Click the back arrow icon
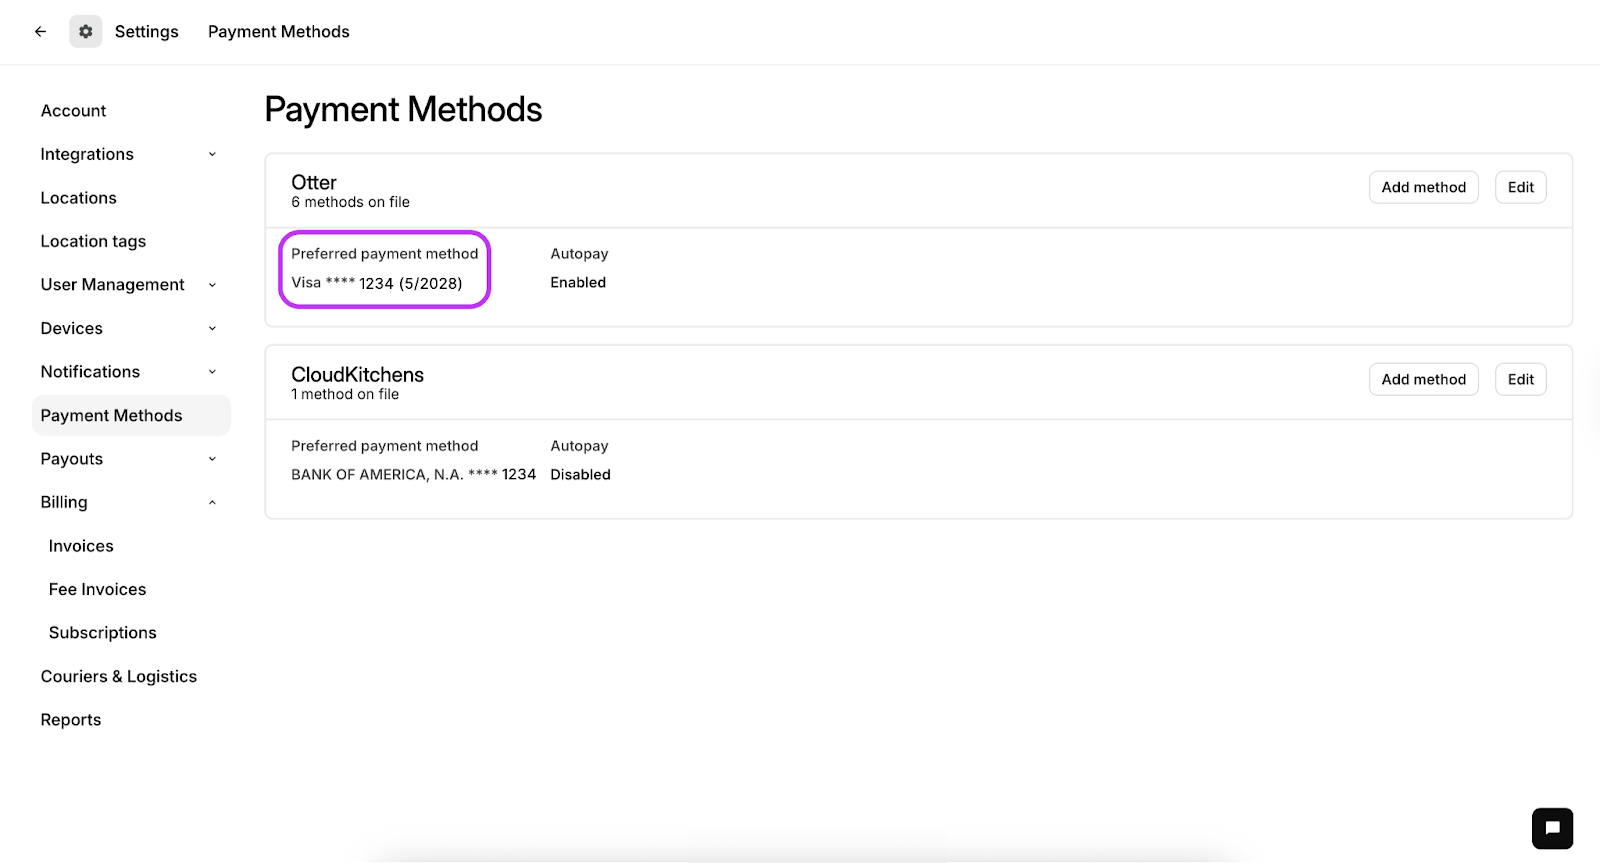This screenshot has height=863, width=1600. [40, 32]
